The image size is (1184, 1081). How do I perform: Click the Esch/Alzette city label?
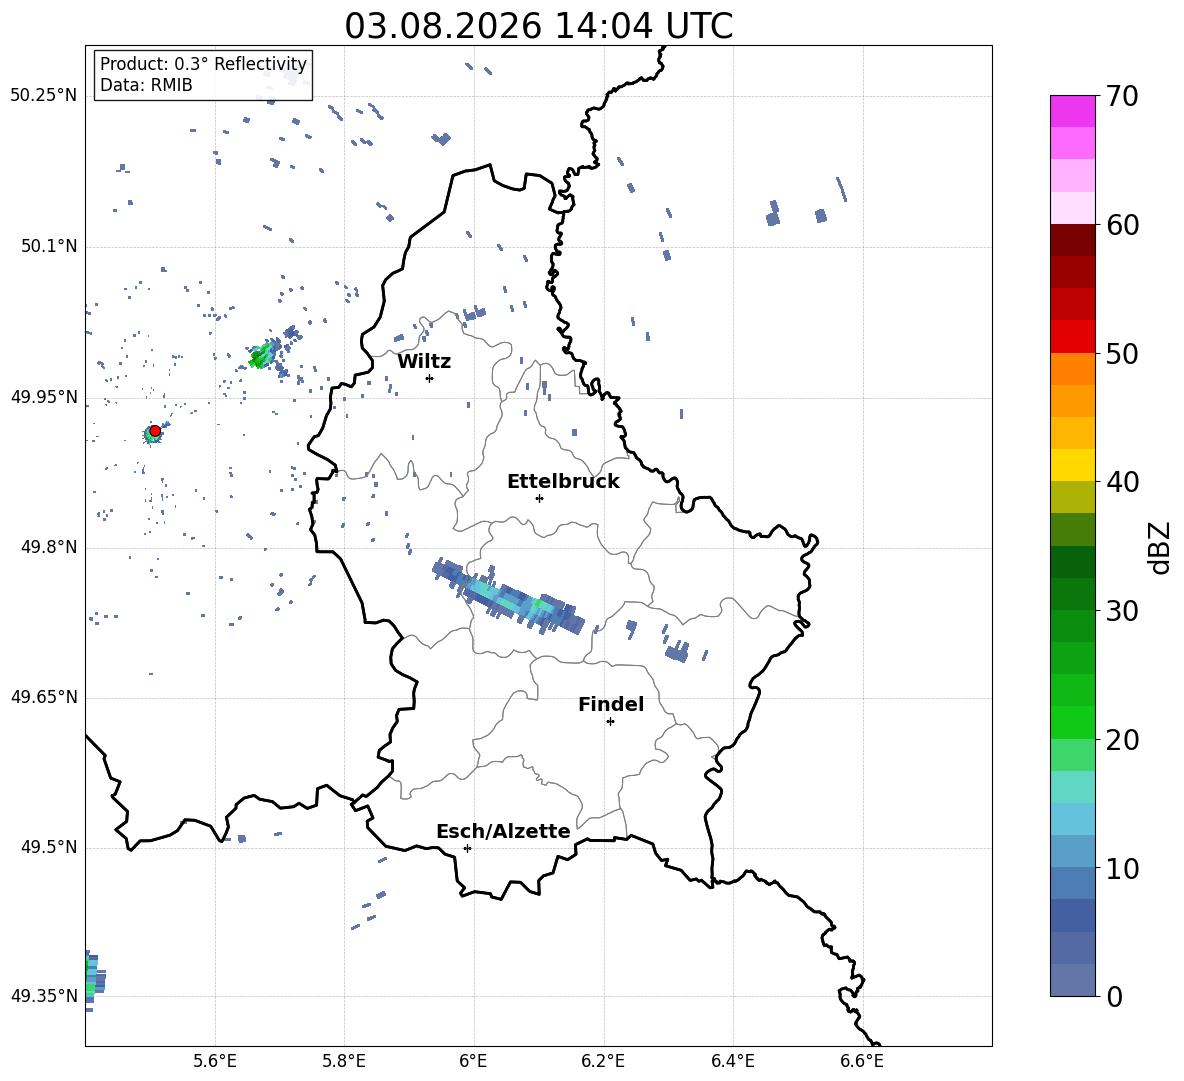[x=503, y=831]
